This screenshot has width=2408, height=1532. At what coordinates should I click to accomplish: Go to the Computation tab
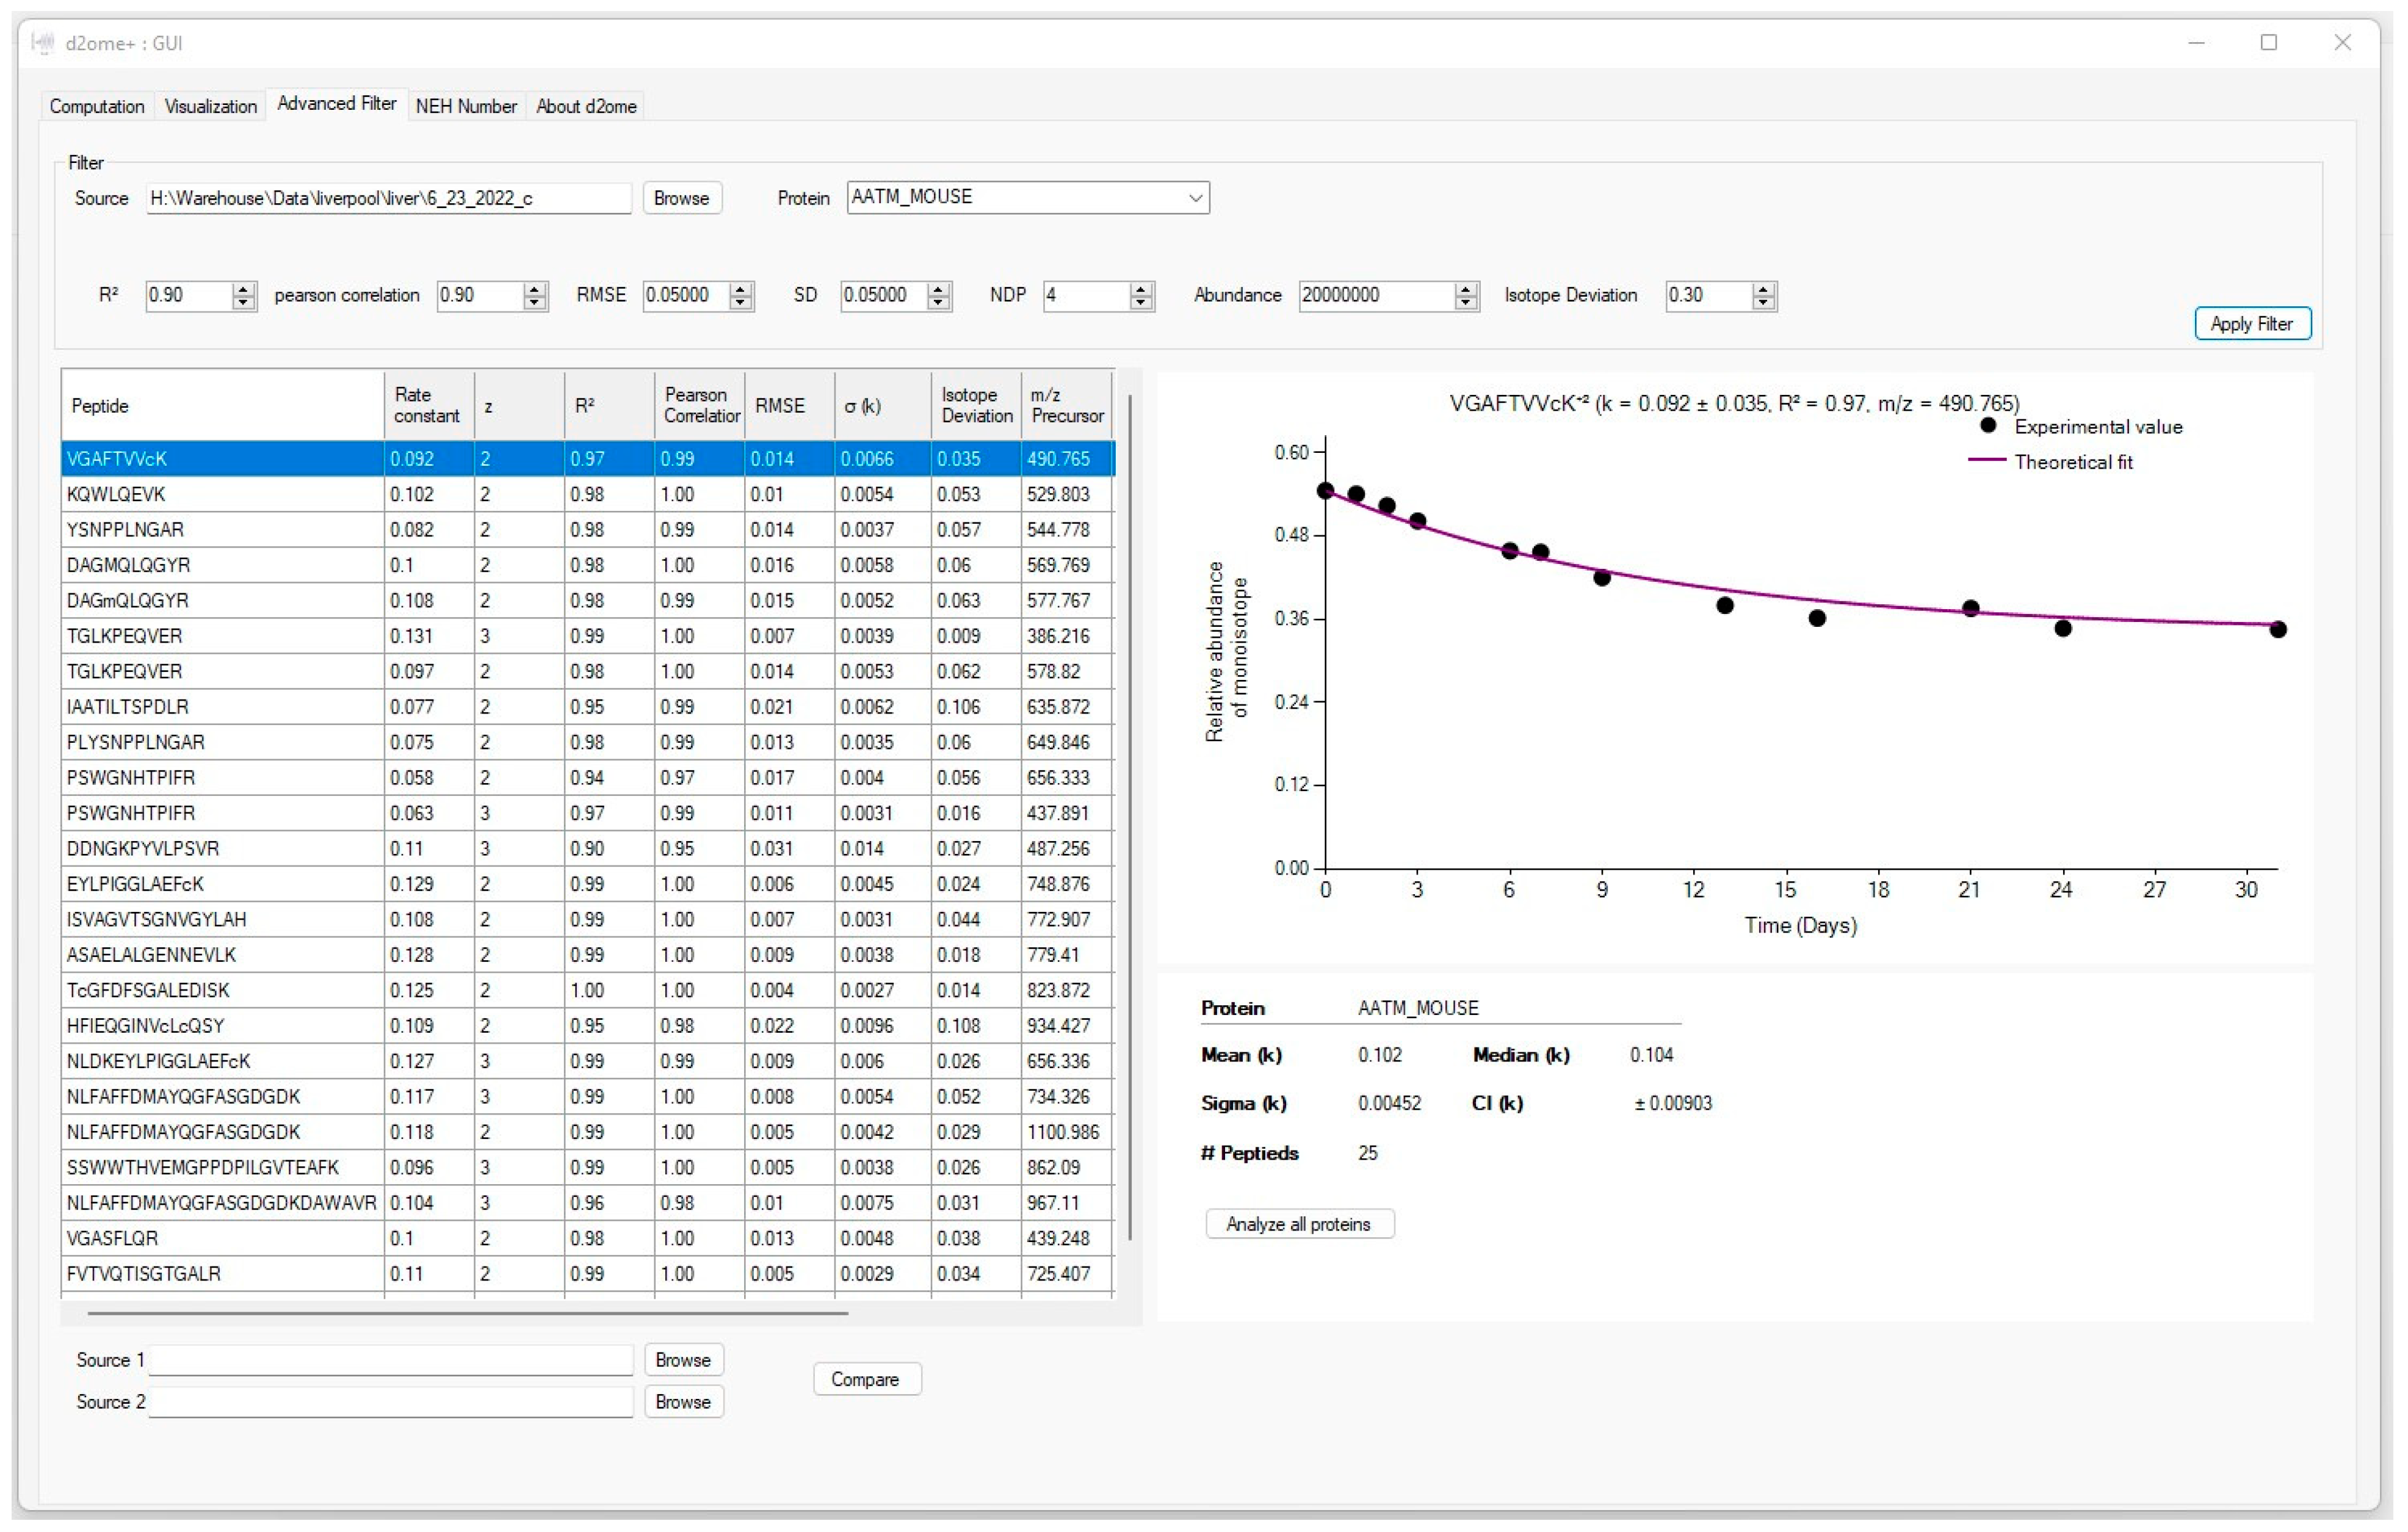96,106
